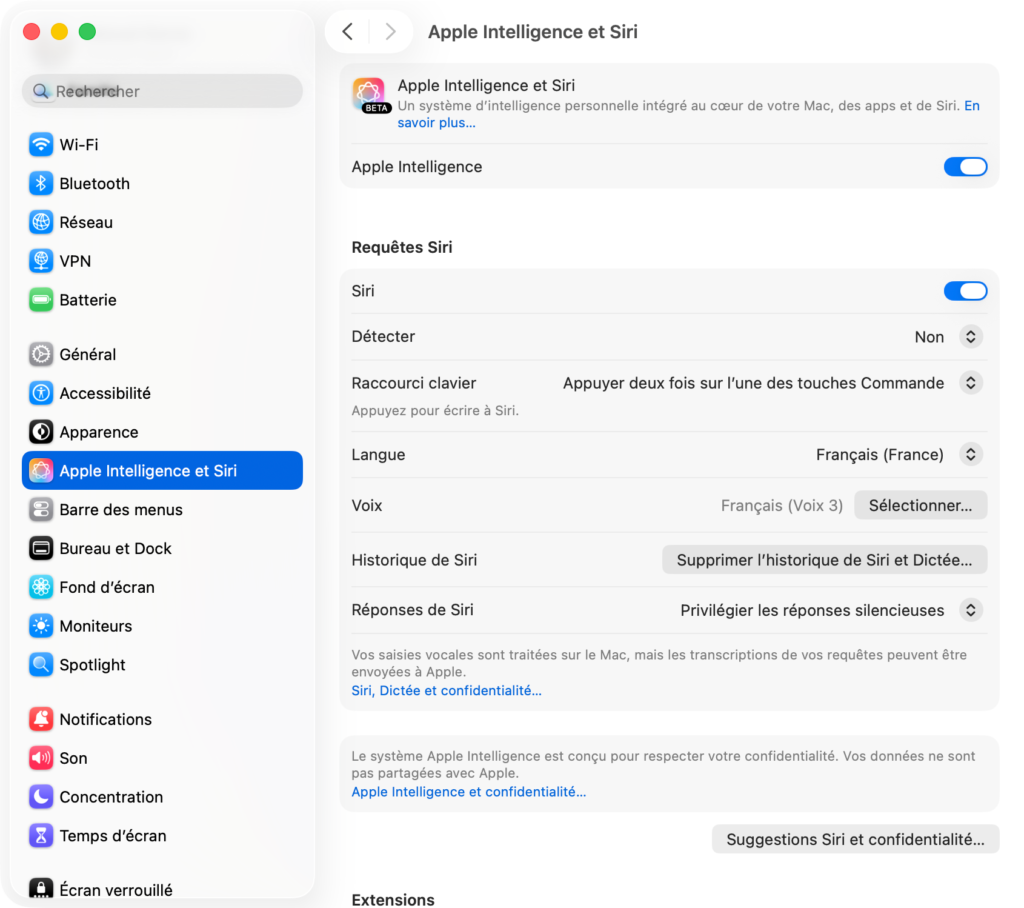The width and height of the screenshot is (1024, 908).
Task: Disable the Apple Intelligence toggle
Action: [x=965, y=167]
